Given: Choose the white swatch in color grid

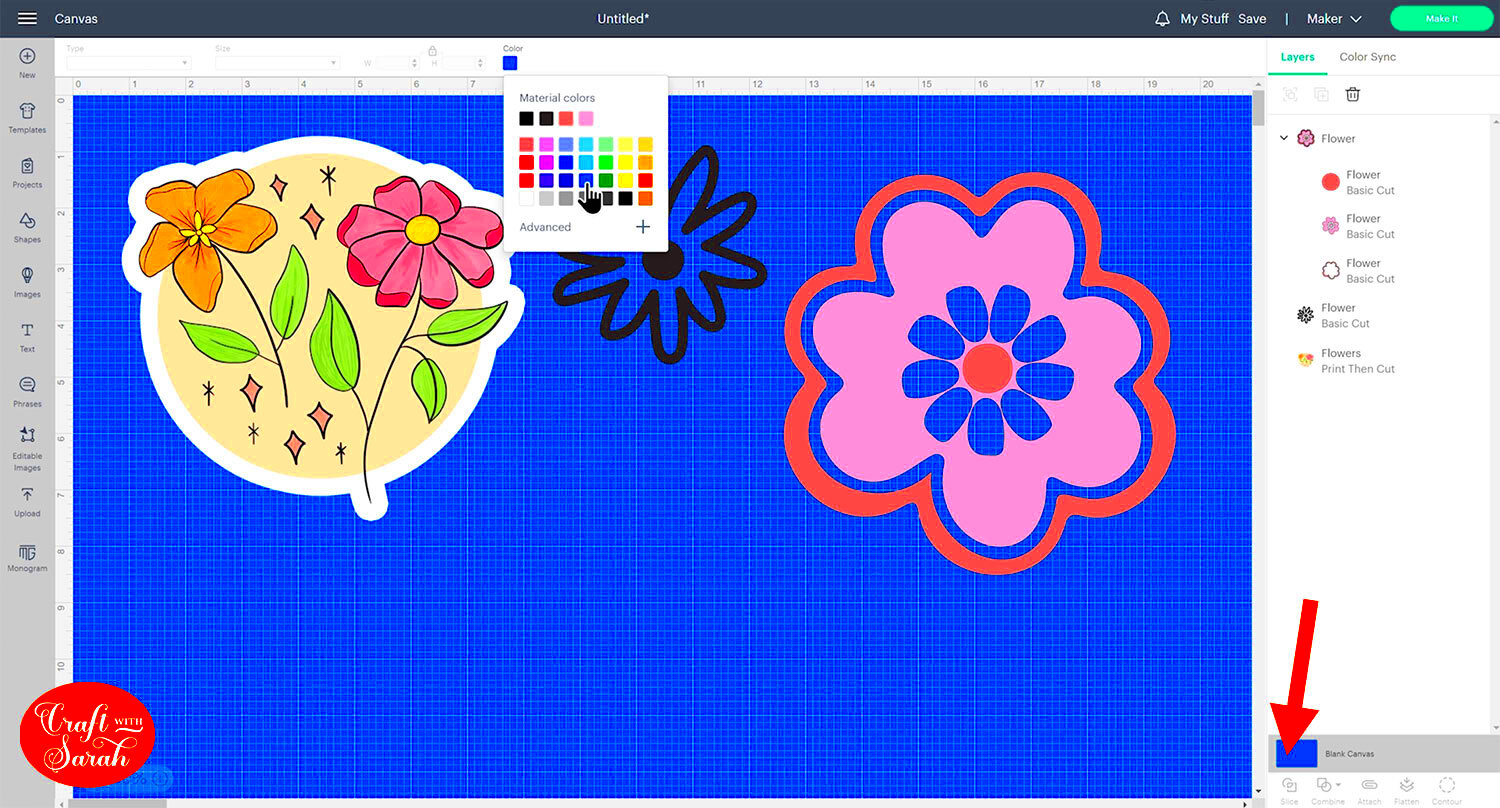Looking at the screenshot, I should 526,198.
